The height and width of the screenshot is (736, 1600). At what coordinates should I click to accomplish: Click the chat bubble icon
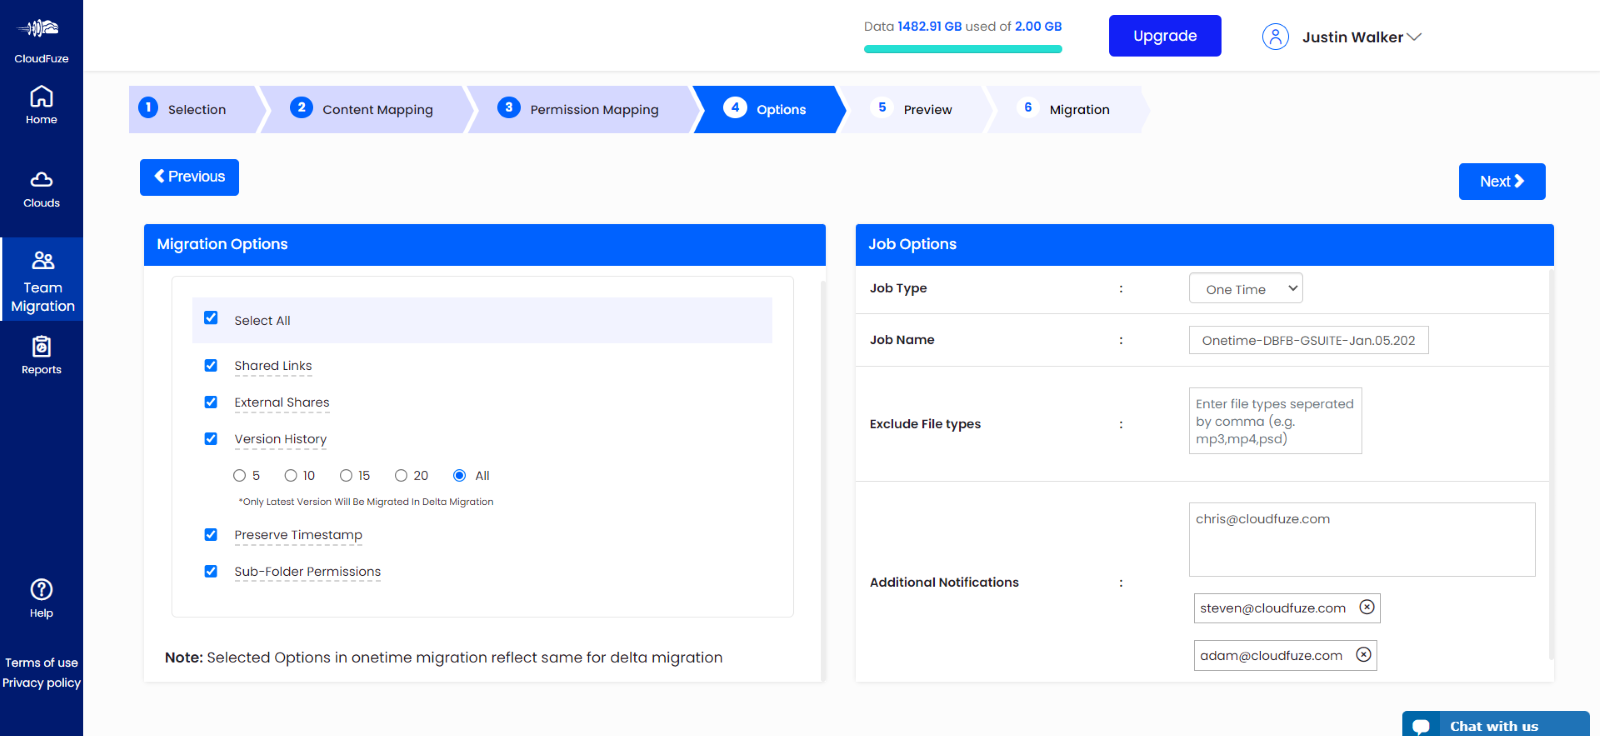click(1421, 727)
